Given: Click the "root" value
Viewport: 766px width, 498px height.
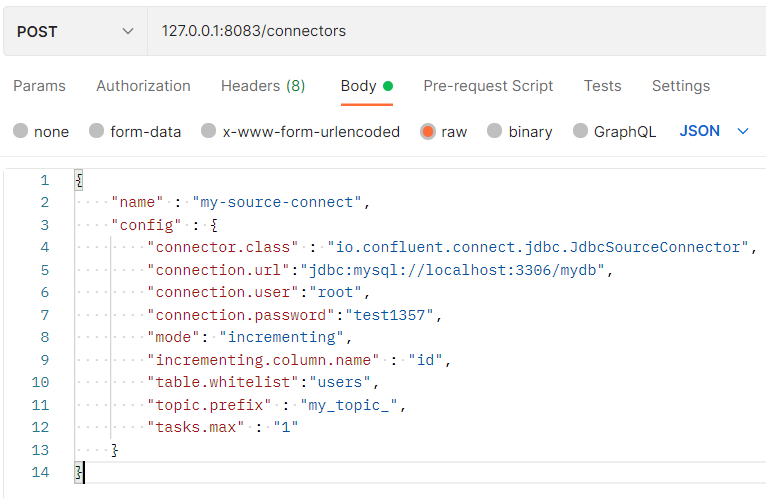Looking at the screenshot, I should coord(336,292).
